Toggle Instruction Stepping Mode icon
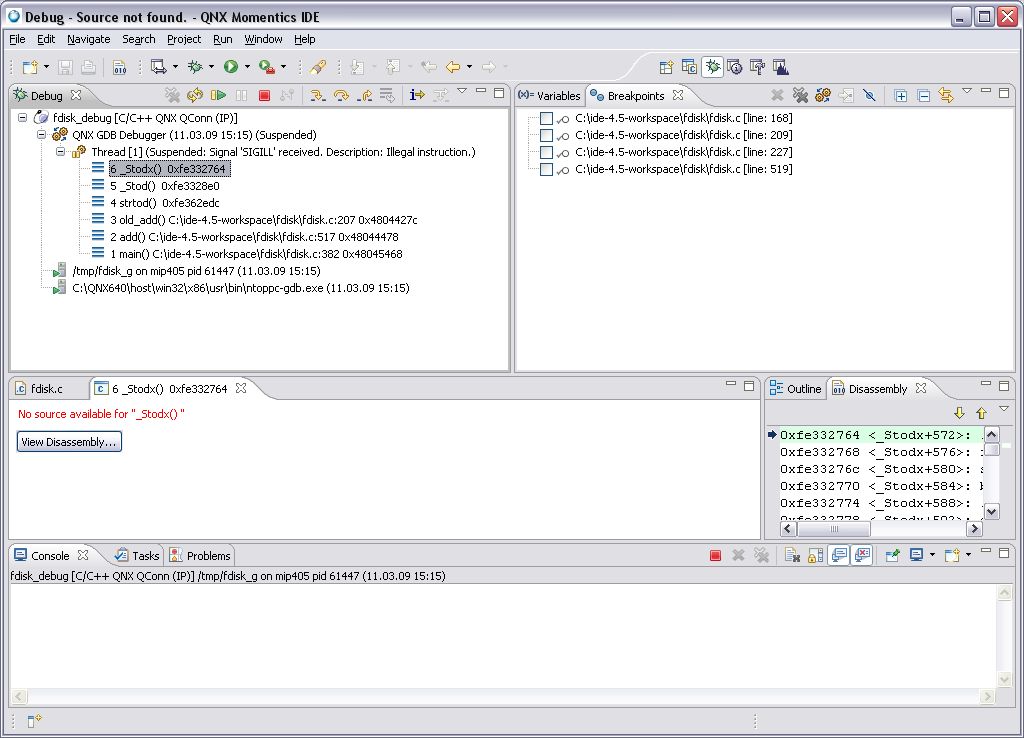 (x=416, y=96)
